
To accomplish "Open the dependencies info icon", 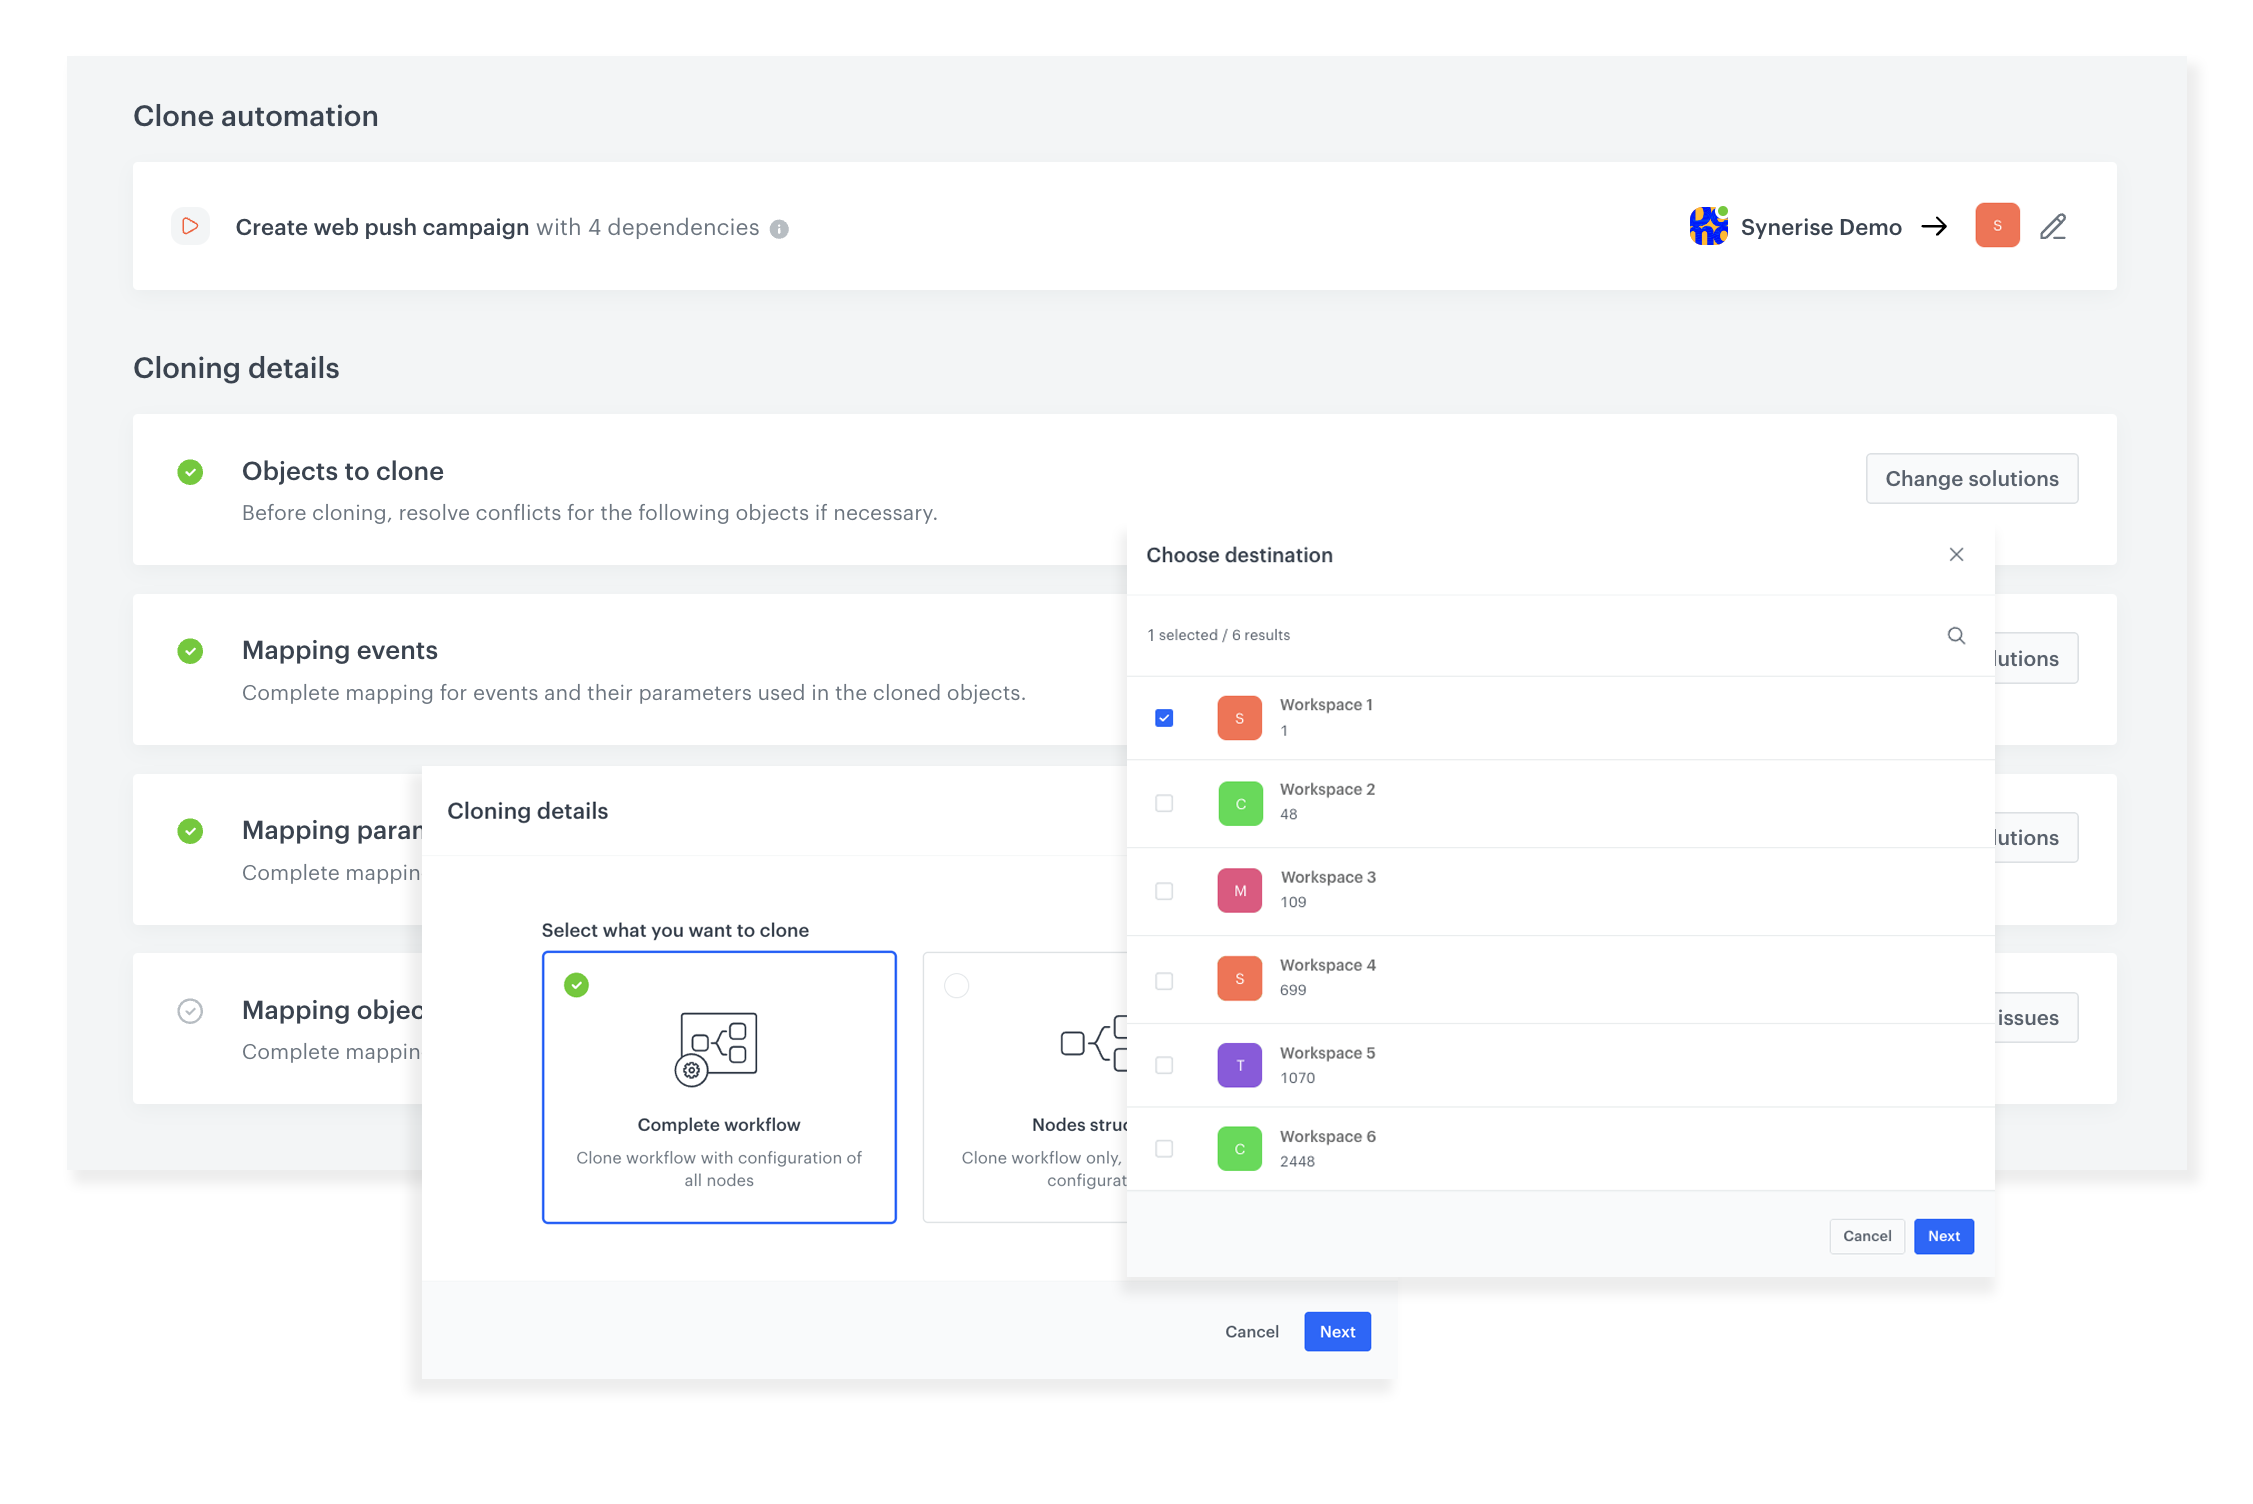I will tap(779, 228).
